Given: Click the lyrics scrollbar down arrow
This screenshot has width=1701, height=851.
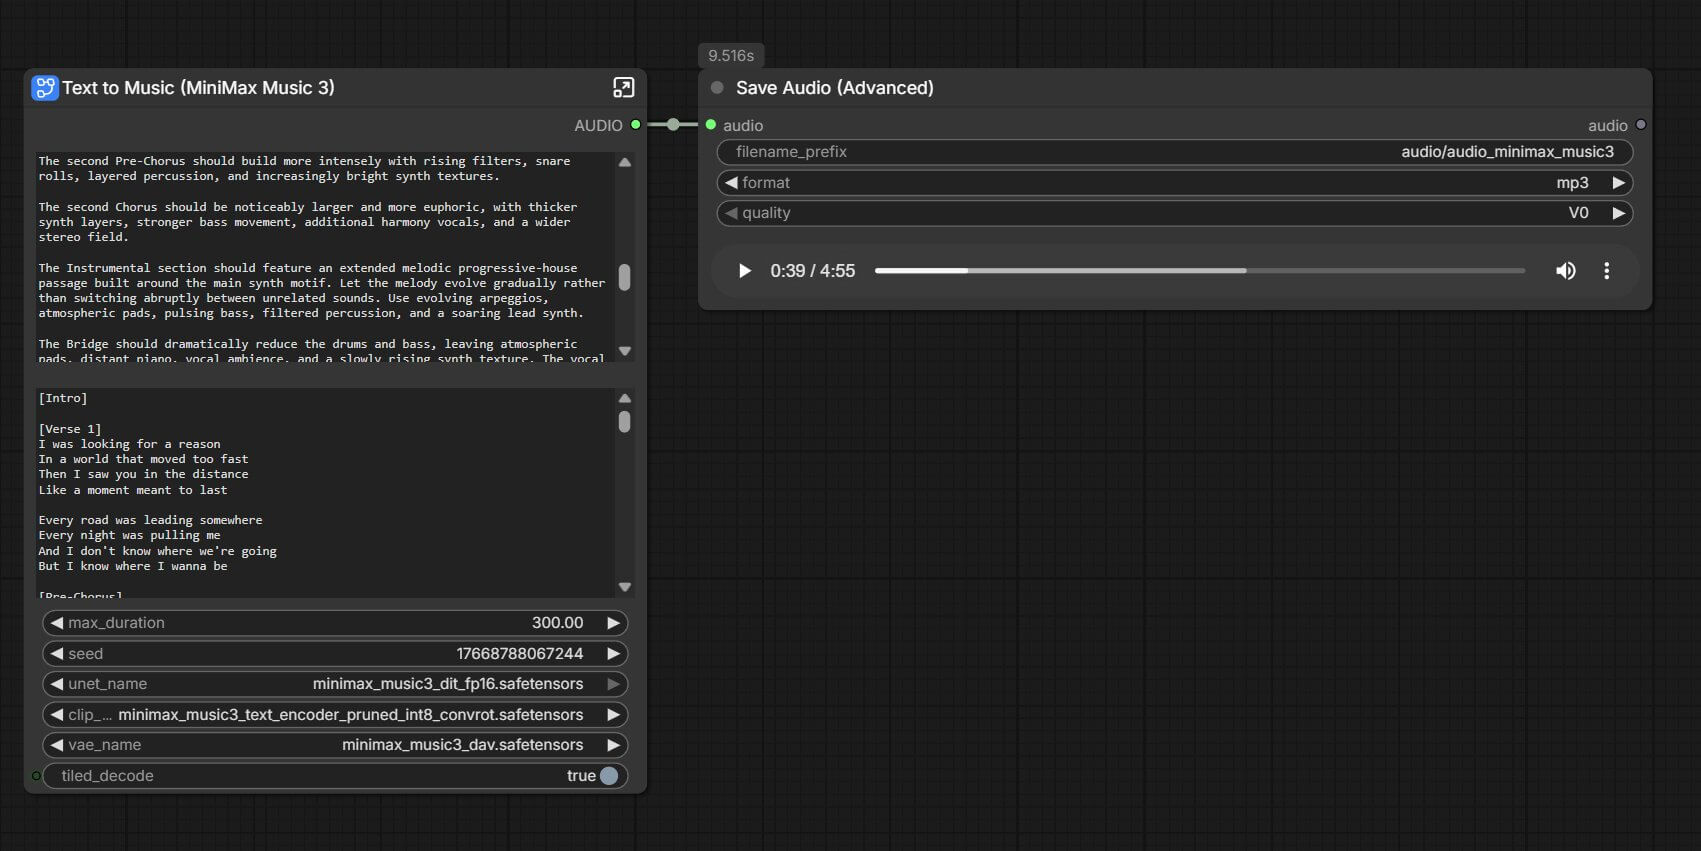Looking at the screenshot, I should [x=625, y=587].
